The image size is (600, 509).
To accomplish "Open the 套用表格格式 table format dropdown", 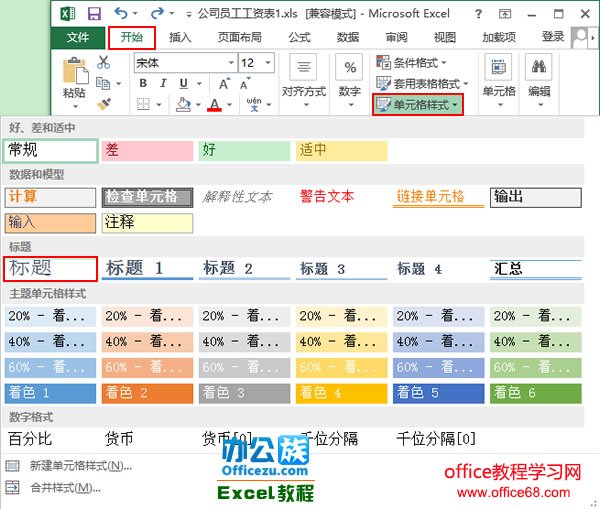I will [422, 83].
